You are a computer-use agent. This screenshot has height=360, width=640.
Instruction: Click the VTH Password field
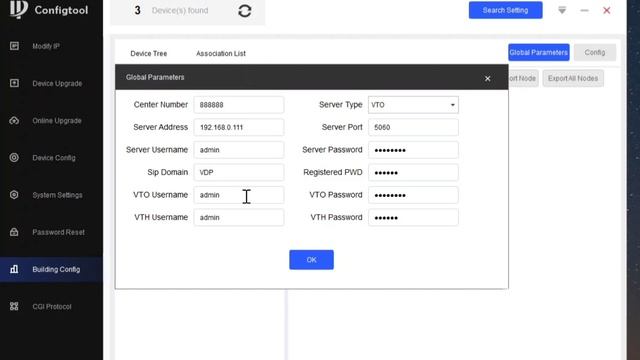pyautogui.click(x=413, y=218)
